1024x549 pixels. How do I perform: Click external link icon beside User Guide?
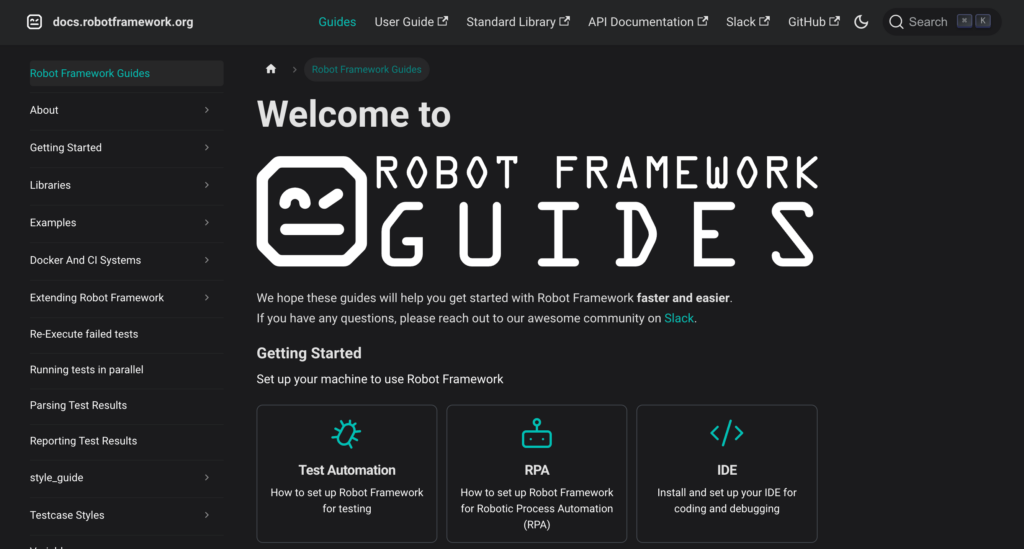tap(443, 21)
